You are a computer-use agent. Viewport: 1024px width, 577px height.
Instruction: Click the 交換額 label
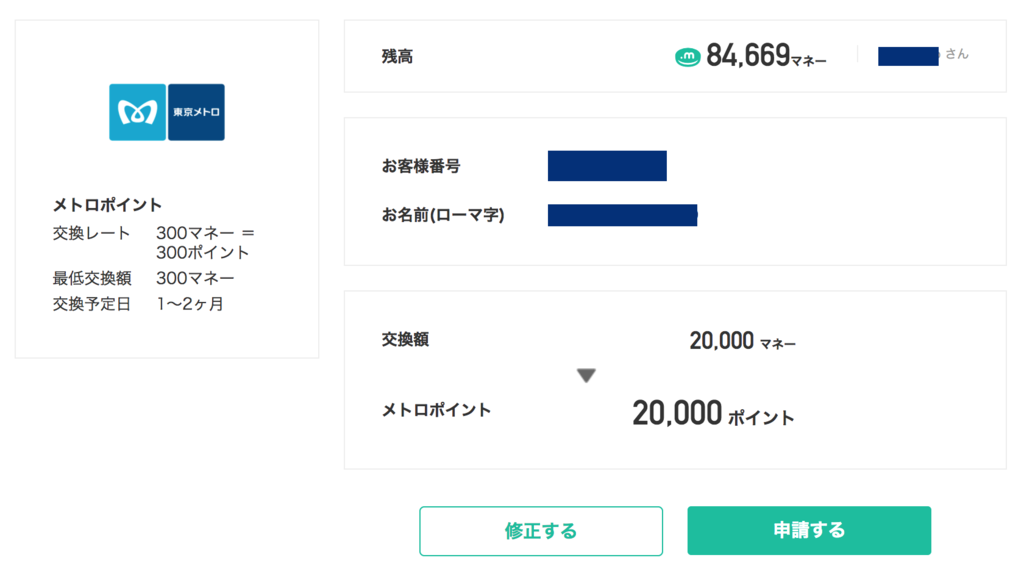coord(406,339)
